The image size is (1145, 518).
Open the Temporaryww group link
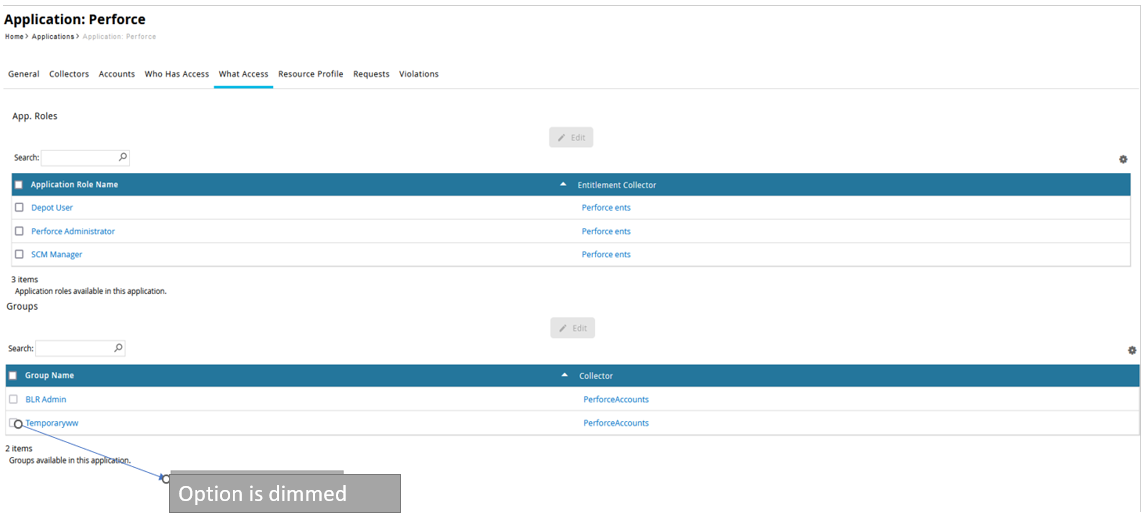click(52, 423)
